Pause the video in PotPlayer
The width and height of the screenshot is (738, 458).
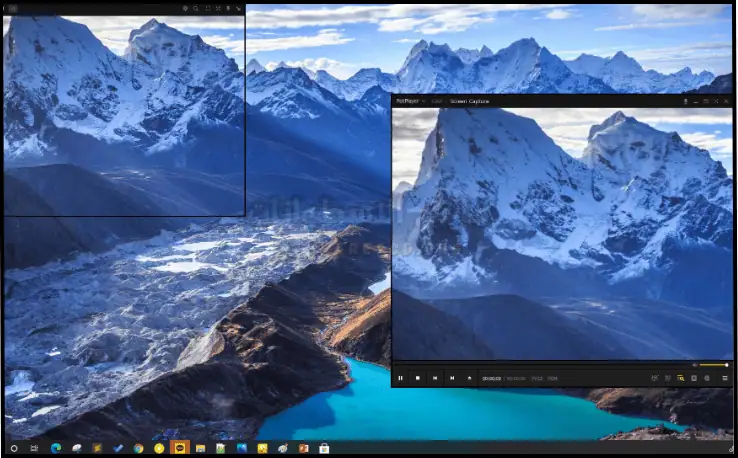(x=401, y=378)
